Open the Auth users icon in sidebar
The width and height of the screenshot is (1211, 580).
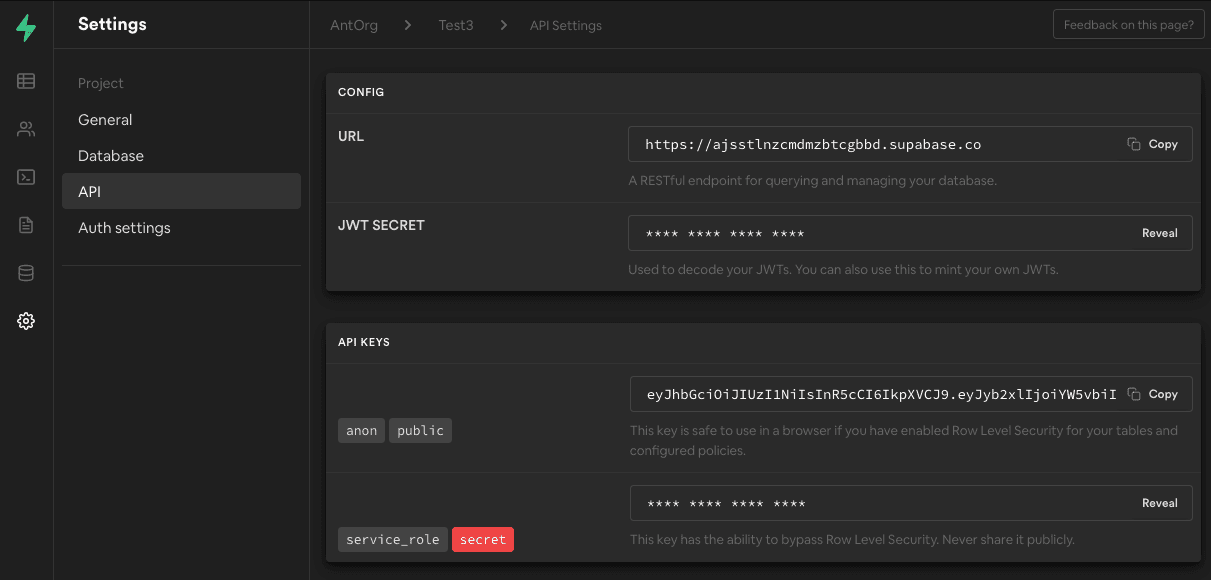pyautogui.click(x=26, y=129)
